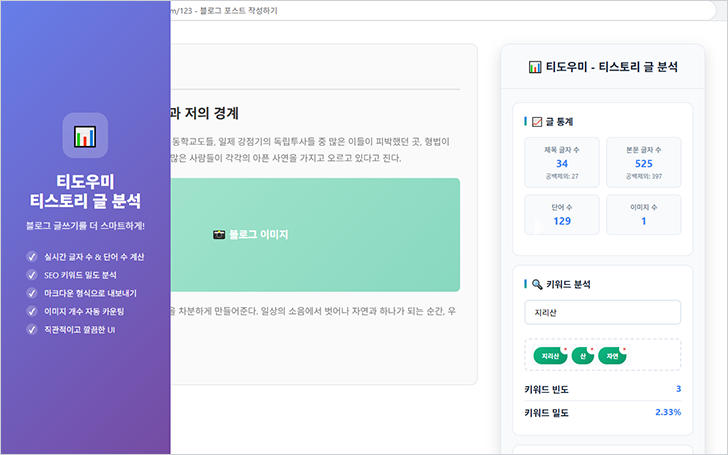Image resolution: width=728 pixels, height=455 pixels.
Task: Click the 키워드 밀도 label
Action: [546, 413]
